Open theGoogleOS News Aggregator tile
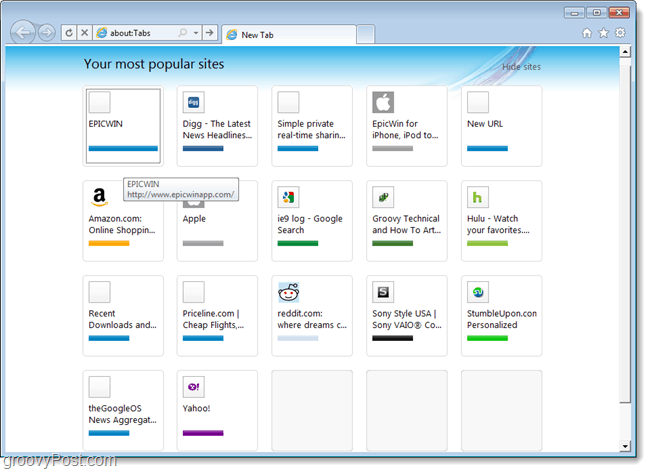Image resolution: width=650 pixels, height=471 pixels. click(123, 410)
